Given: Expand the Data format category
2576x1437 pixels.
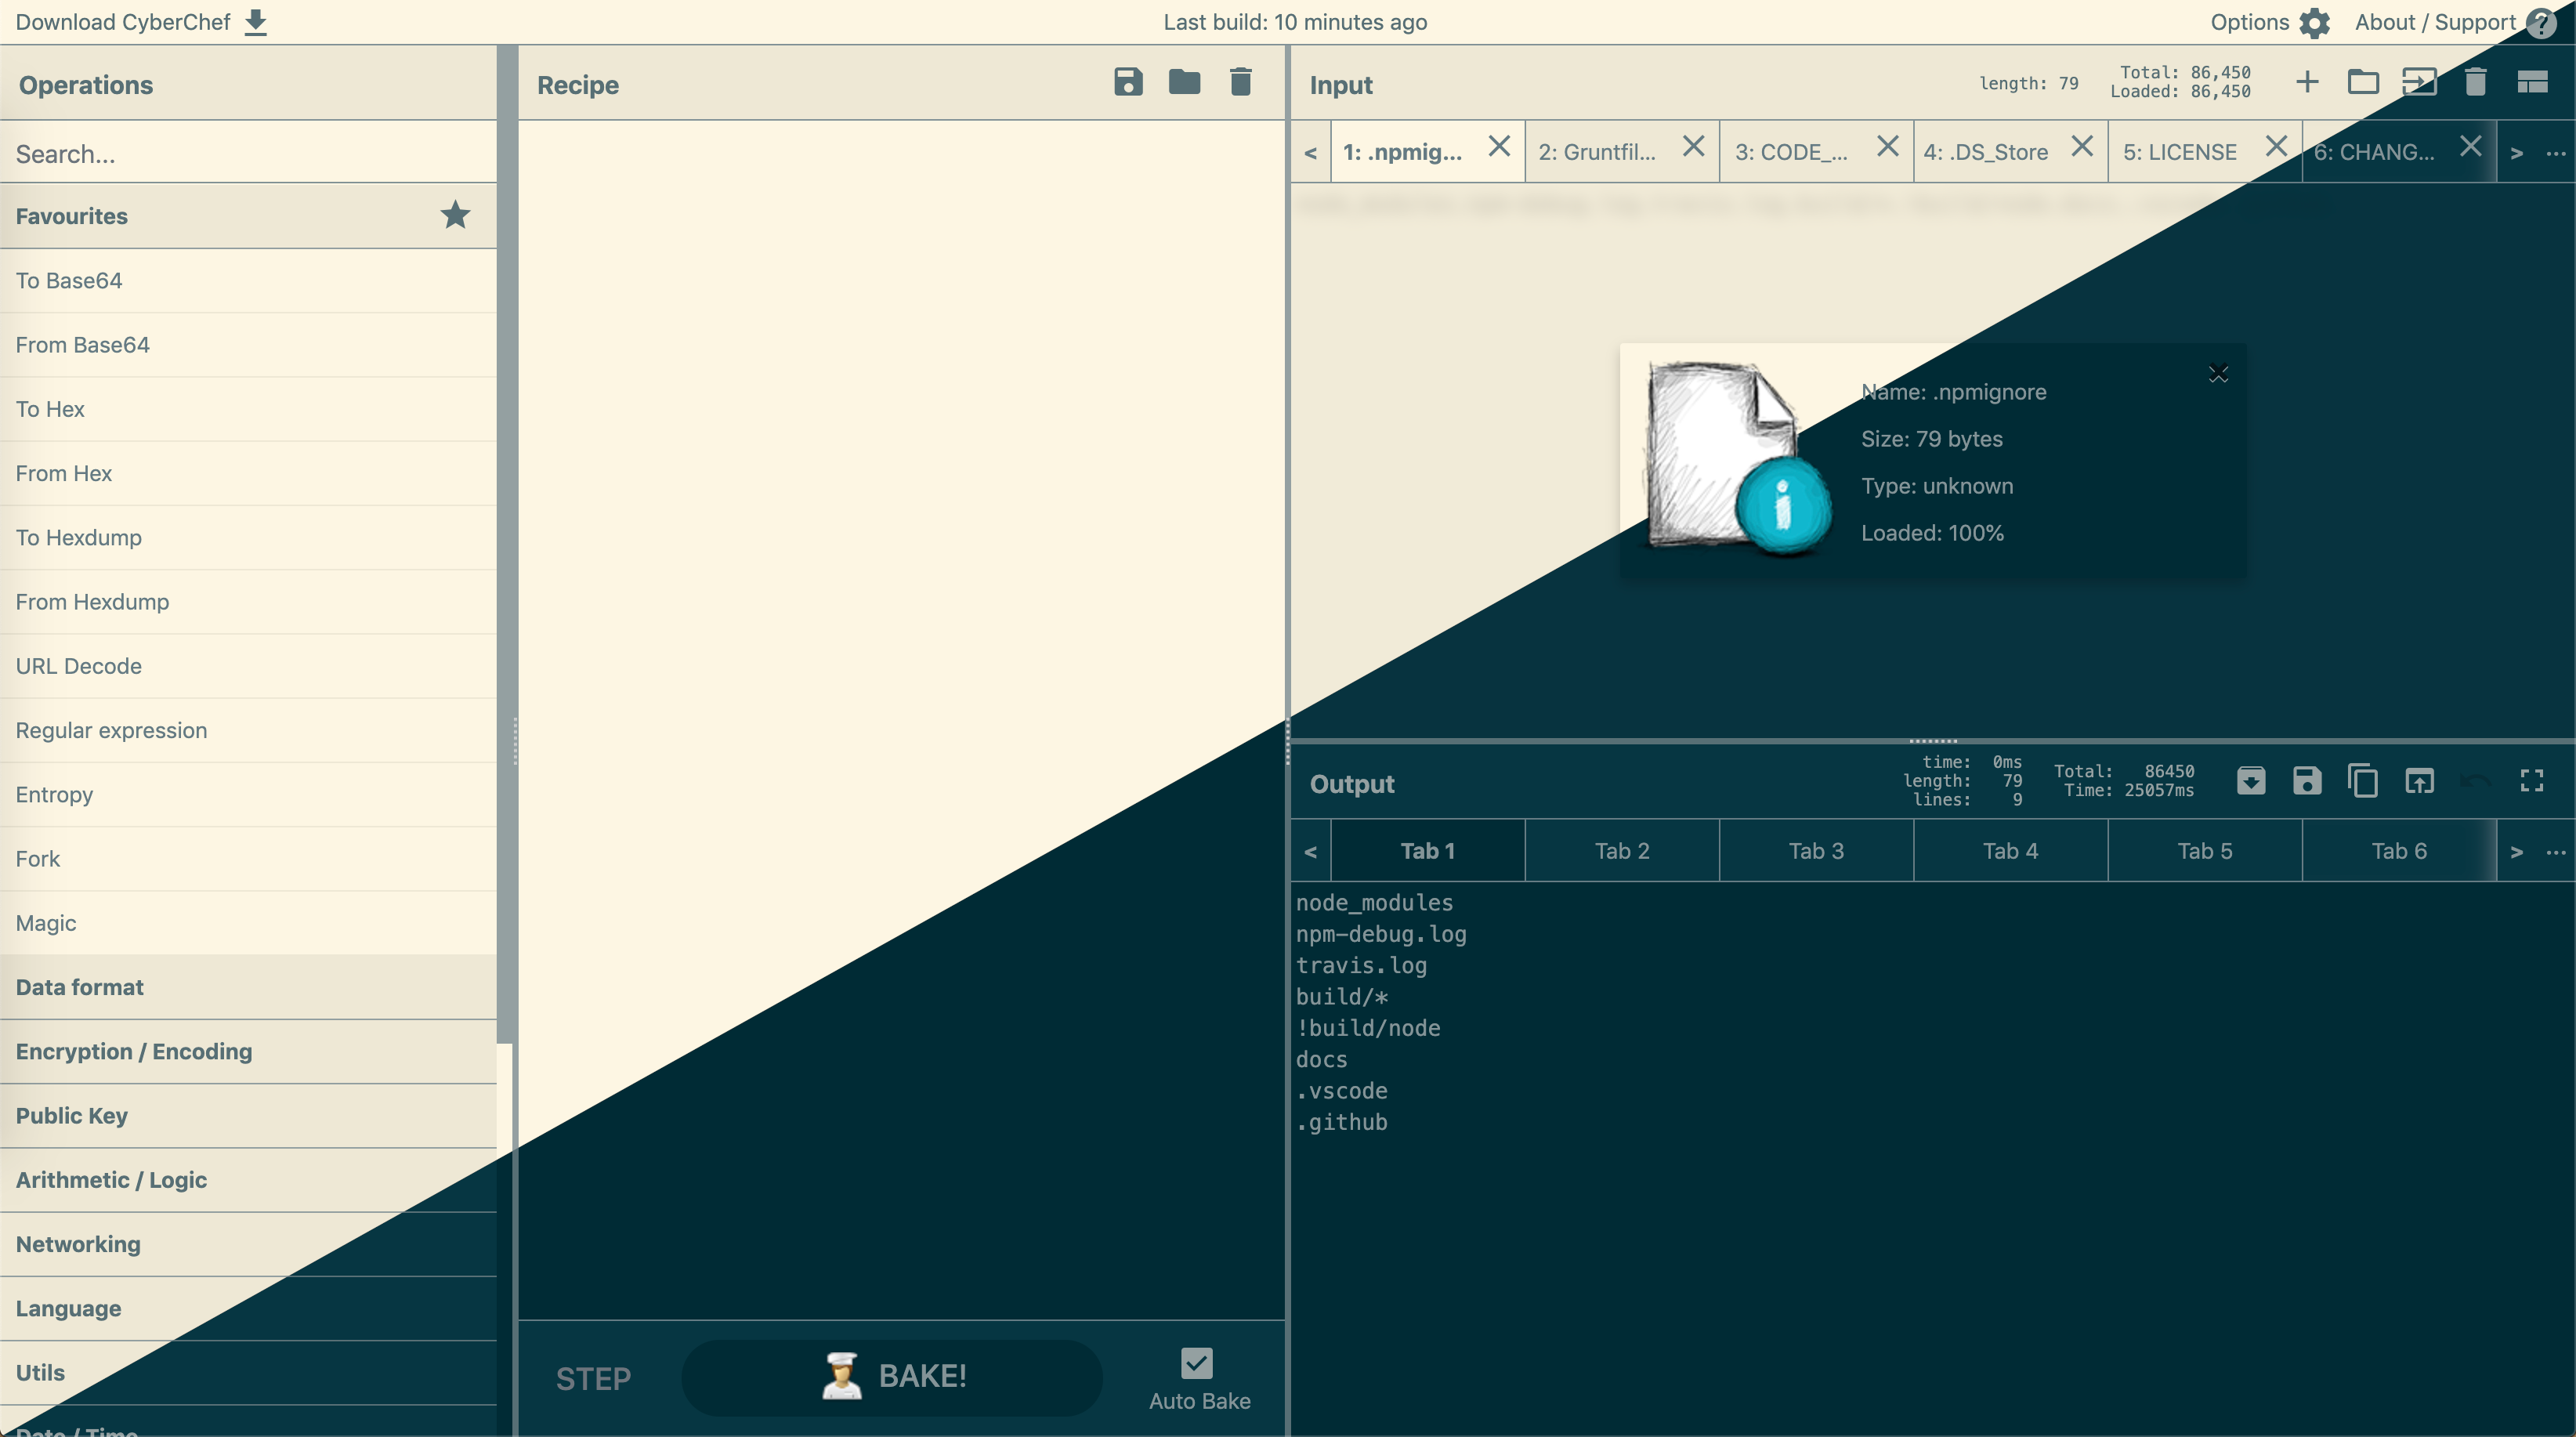Looking at the screenshot, I should [x=78, y=987].
